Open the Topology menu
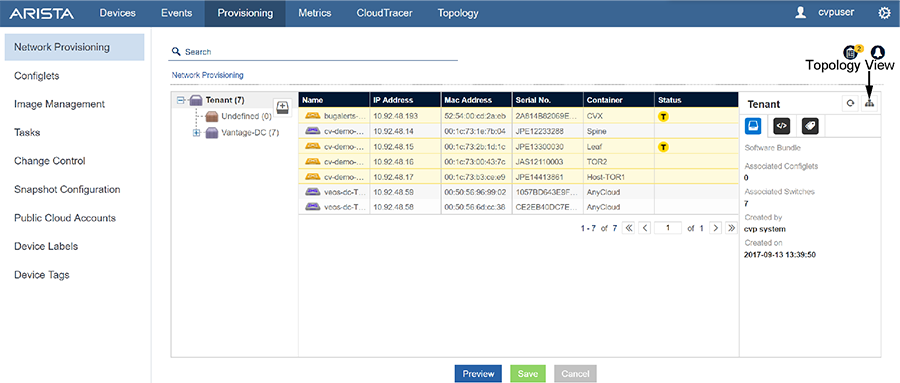 [x=458, y=13]
